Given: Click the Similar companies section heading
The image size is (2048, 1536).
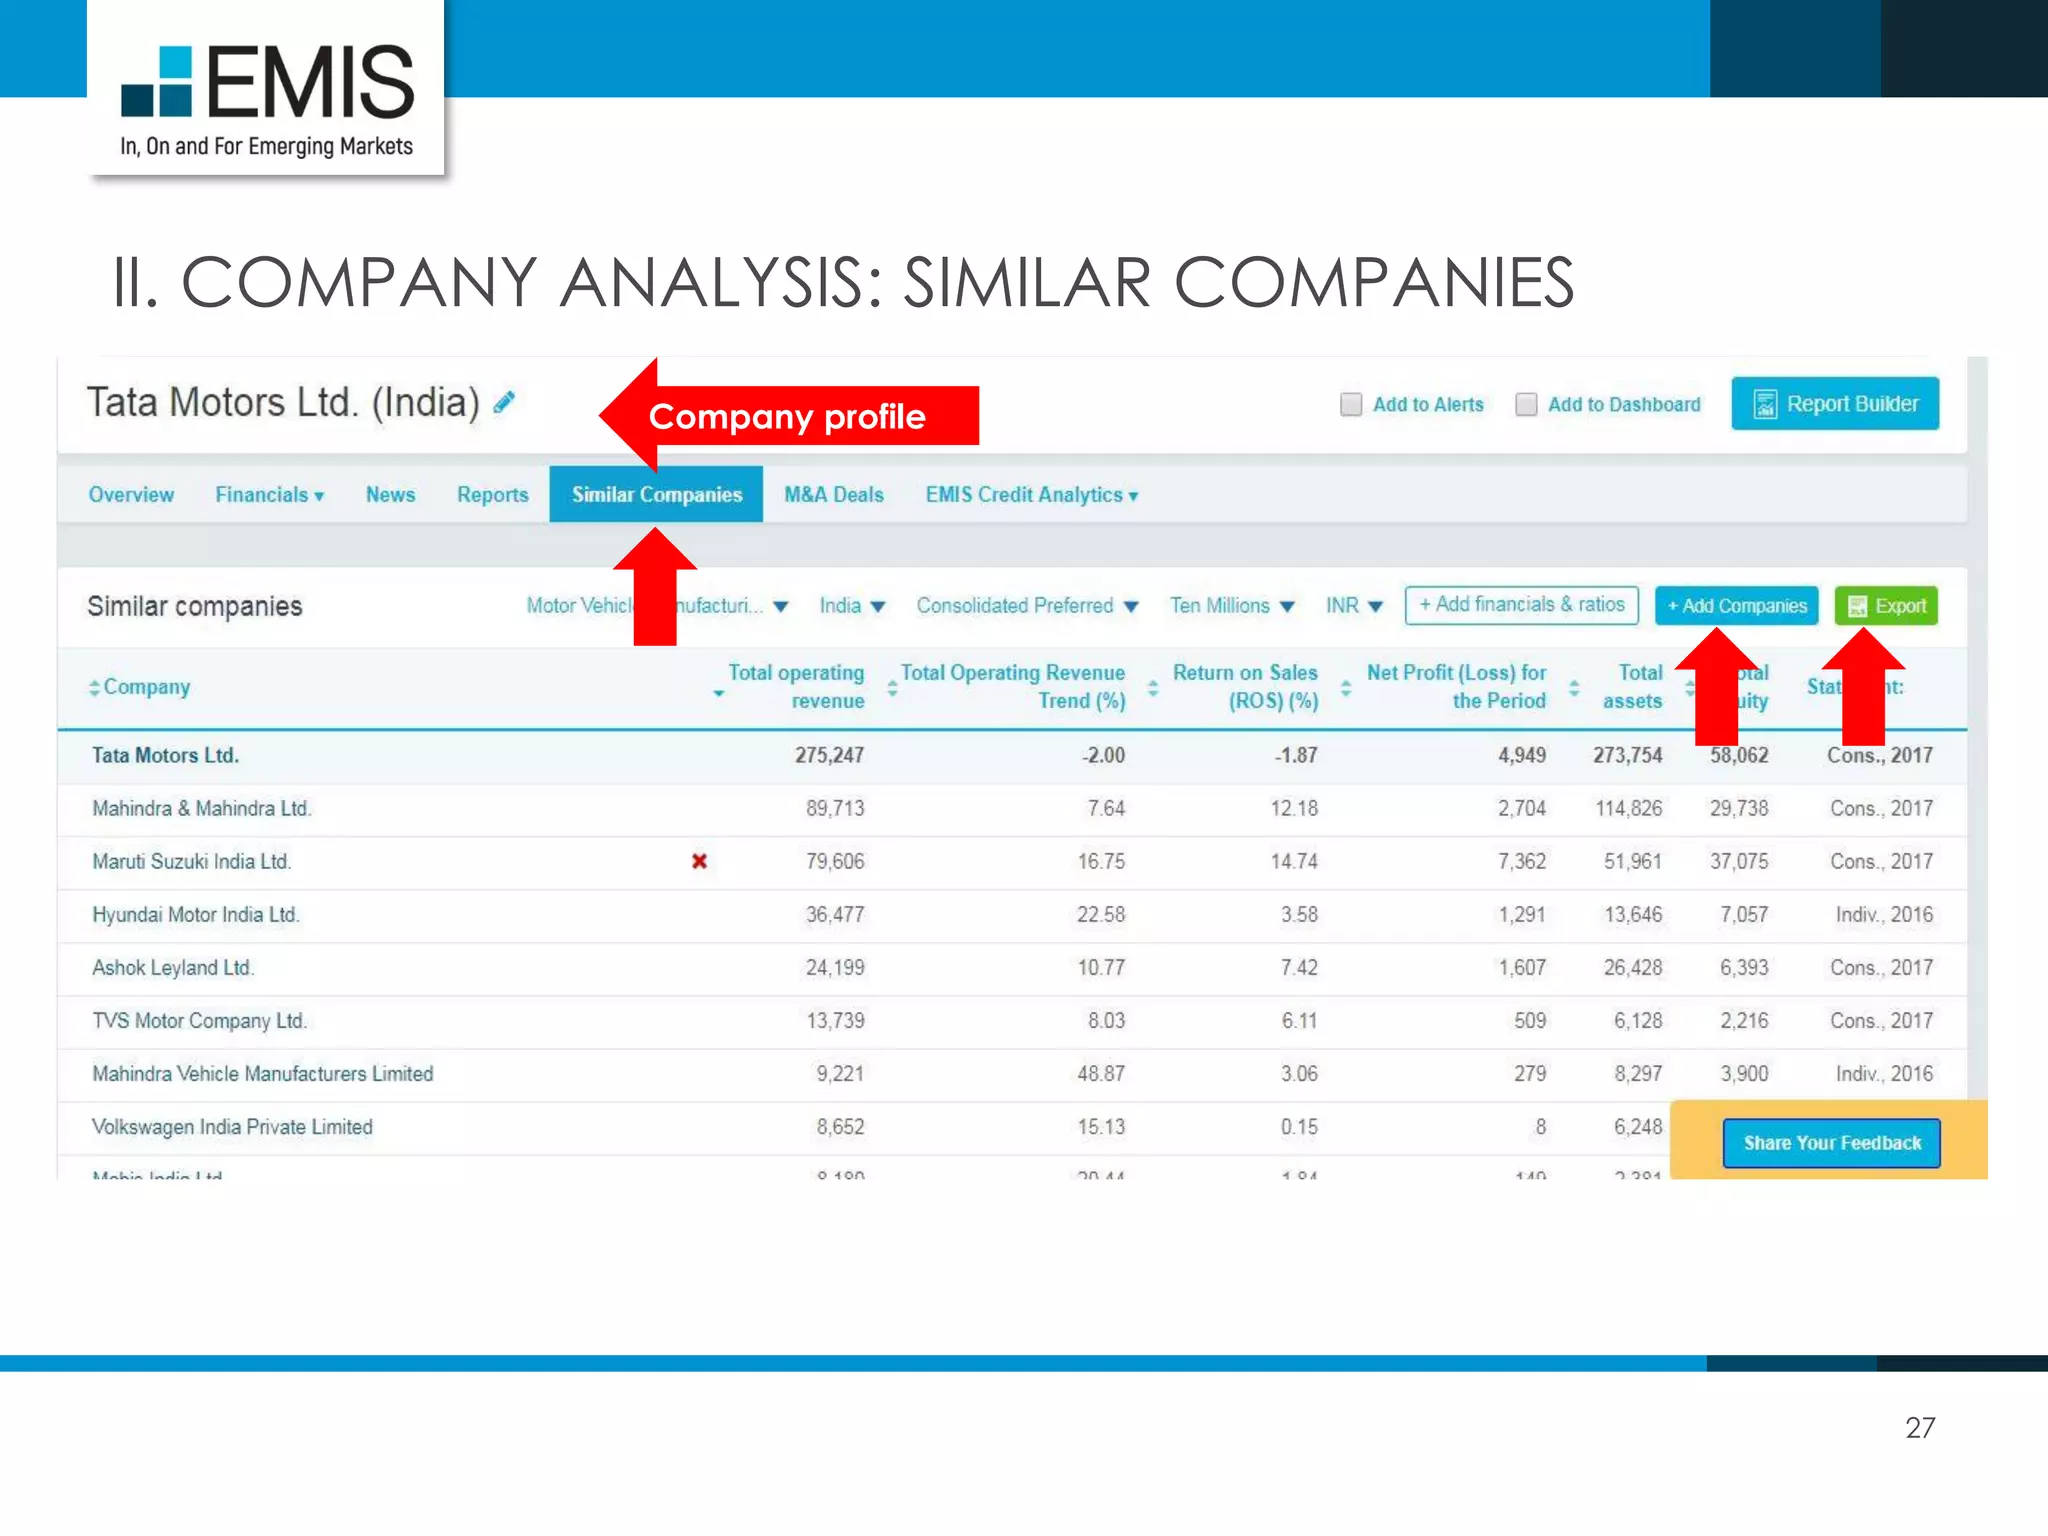Looking at the screenshot, I should click(194, 606).
